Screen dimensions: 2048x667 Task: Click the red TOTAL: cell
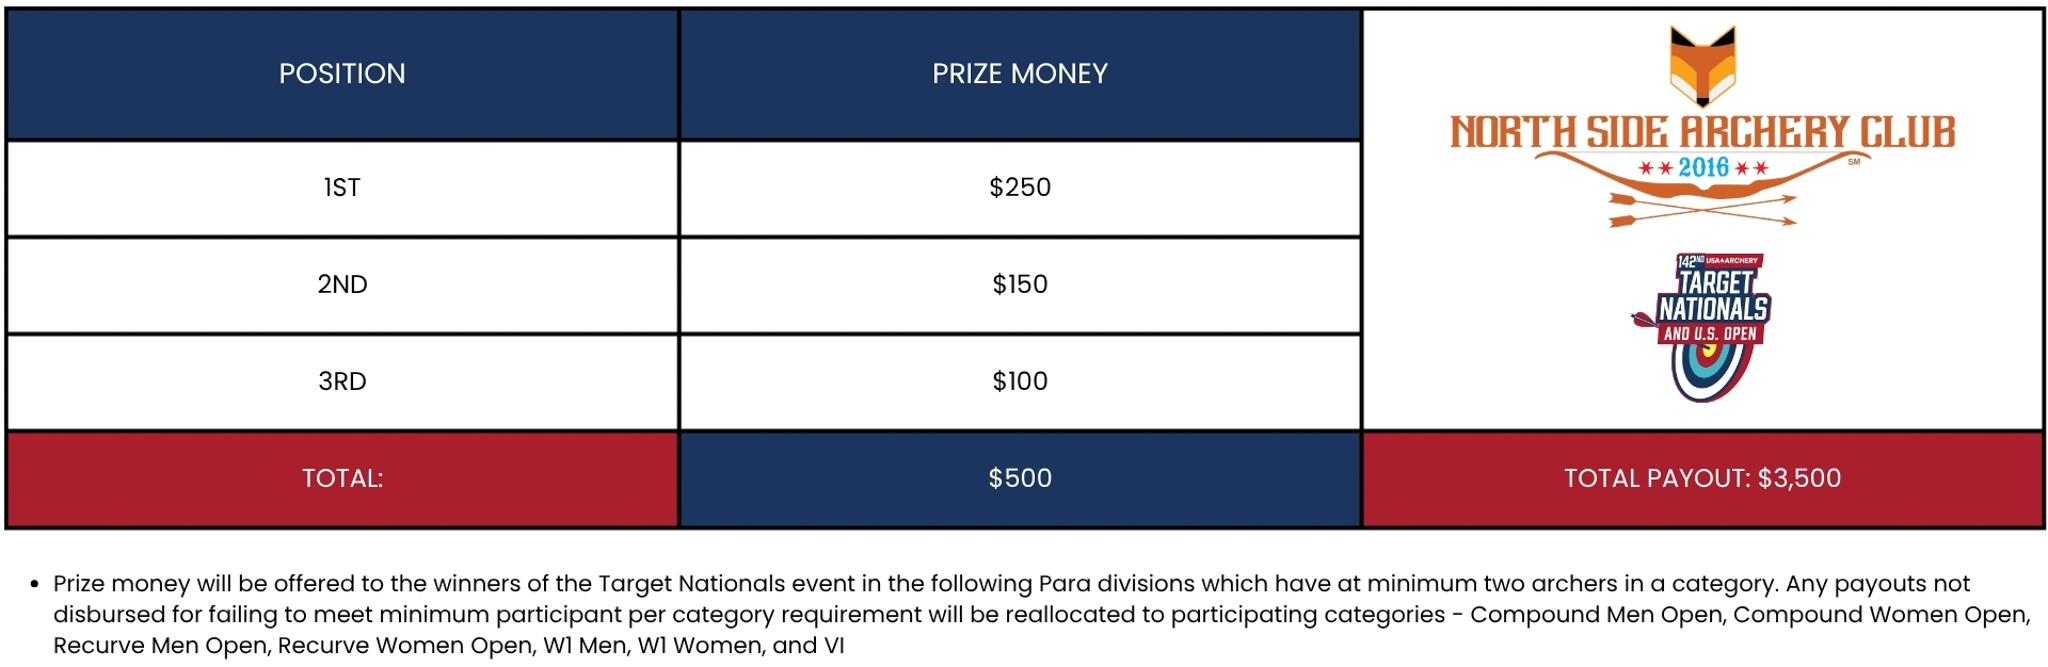[342, 479]
